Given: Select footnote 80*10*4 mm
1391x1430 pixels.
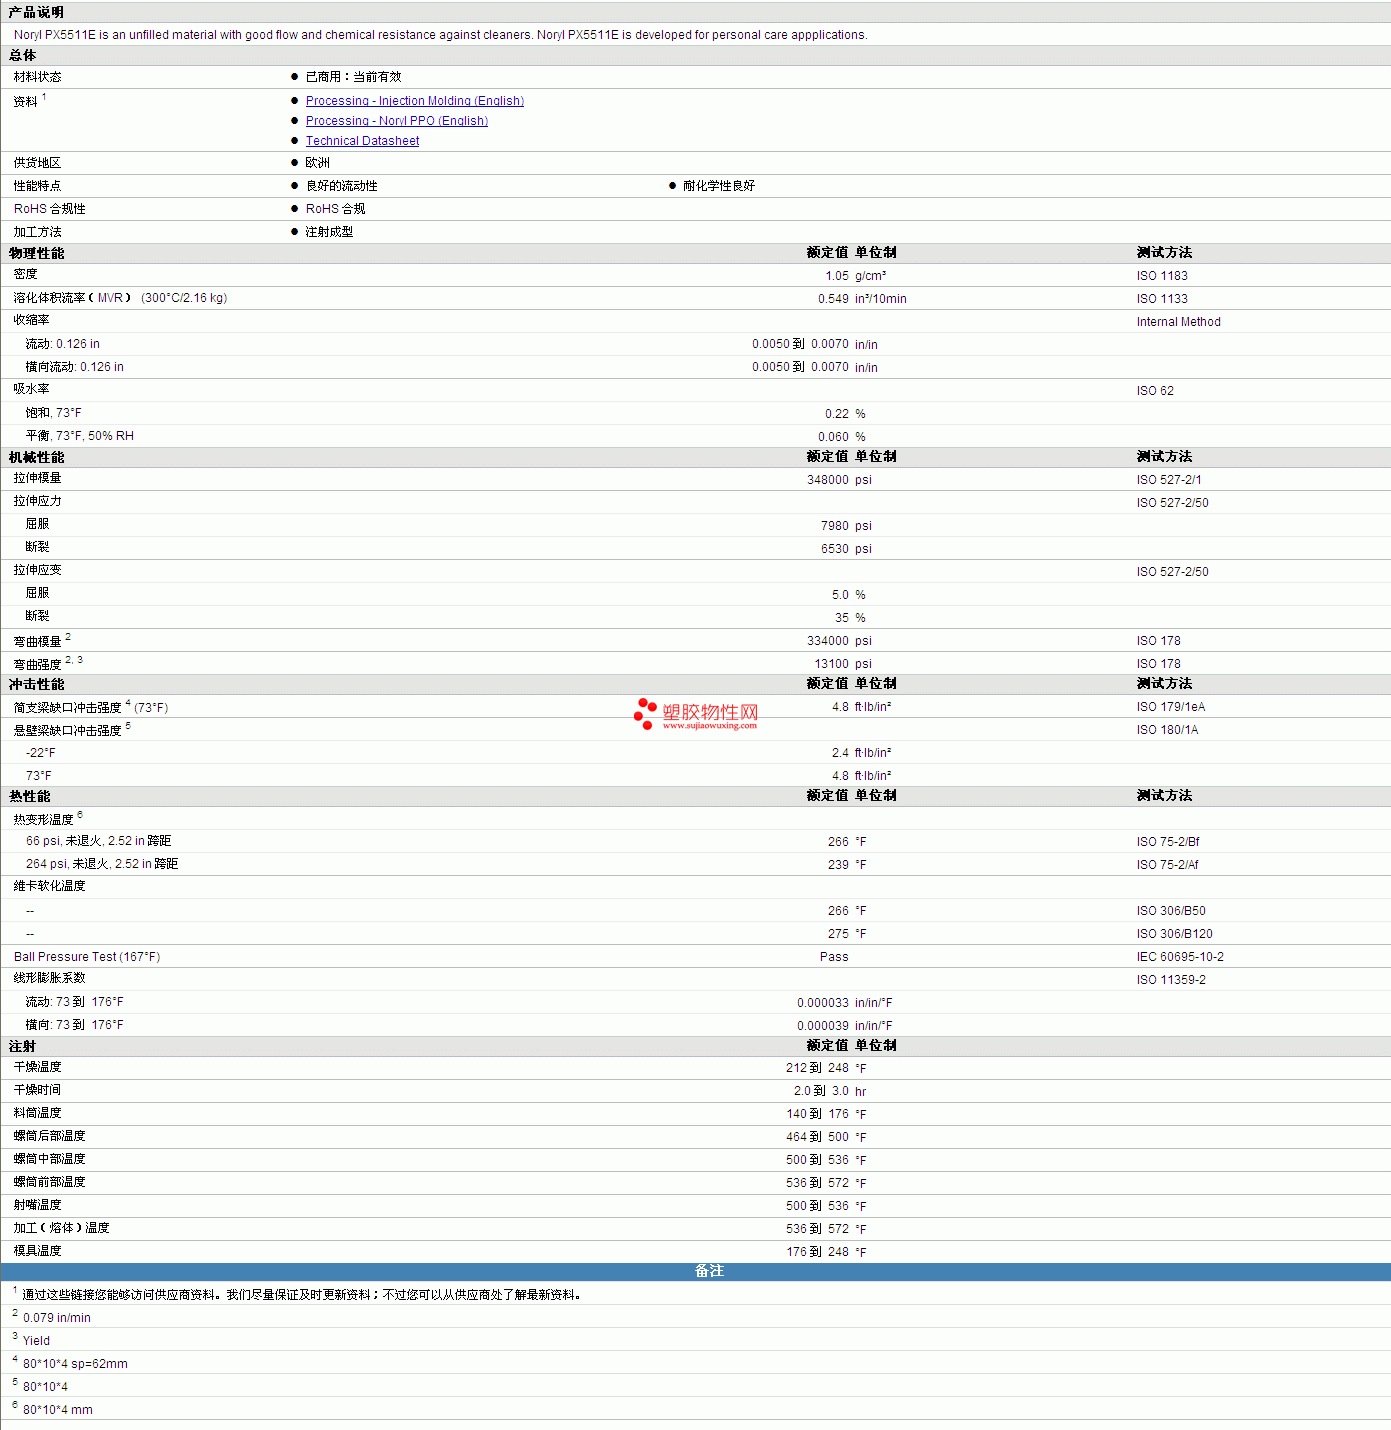Looking at the screenshot, I should (x=58, y=1410).
